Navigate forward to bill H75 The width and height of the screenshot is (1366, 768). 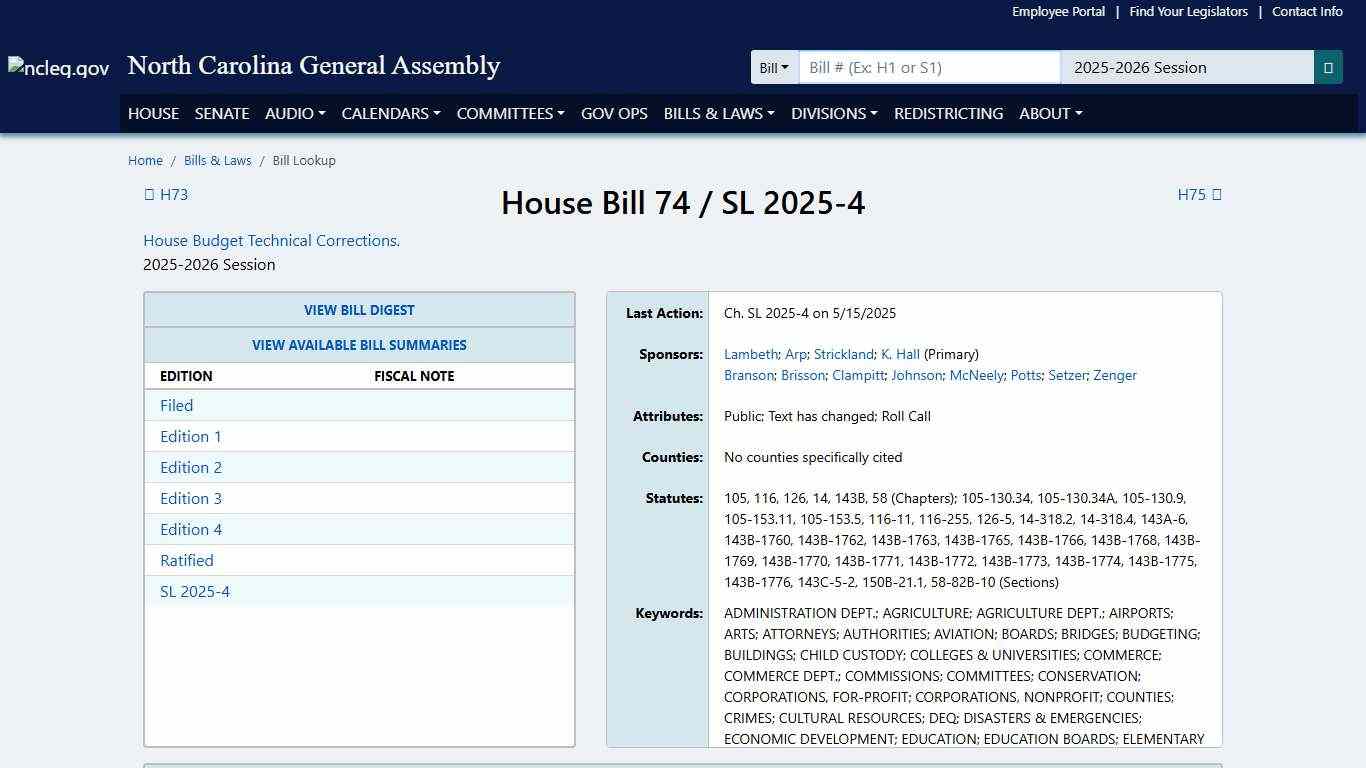coord(1199,195)
